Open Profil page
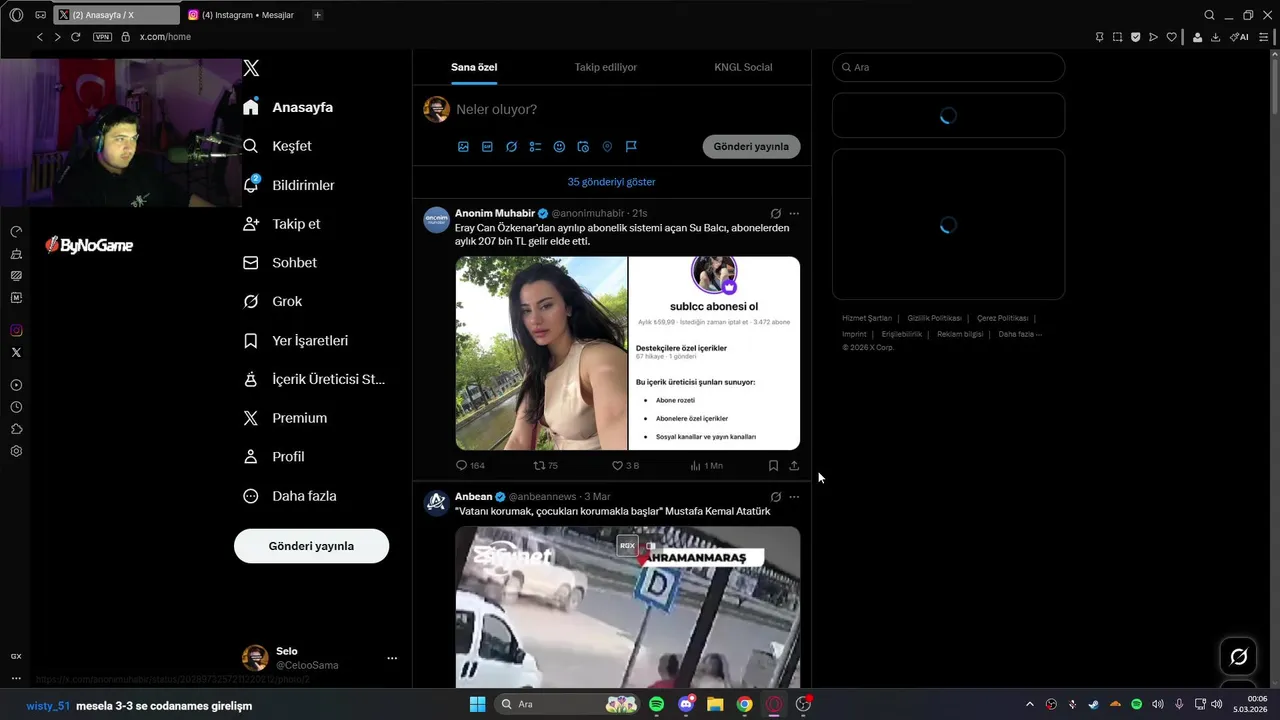Image resolution: width=1280 pixels, height=720 pixels. pos(273,457)
